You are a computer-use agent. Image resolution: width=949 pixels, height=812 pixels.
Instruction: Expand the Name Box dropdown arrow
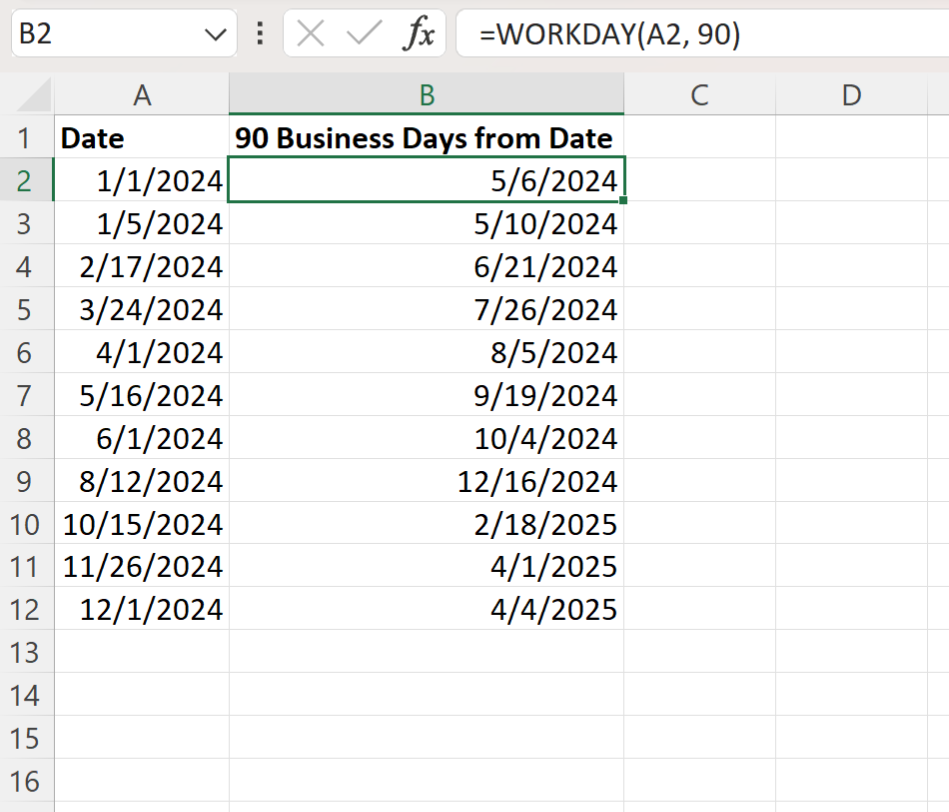pos(215,35)
